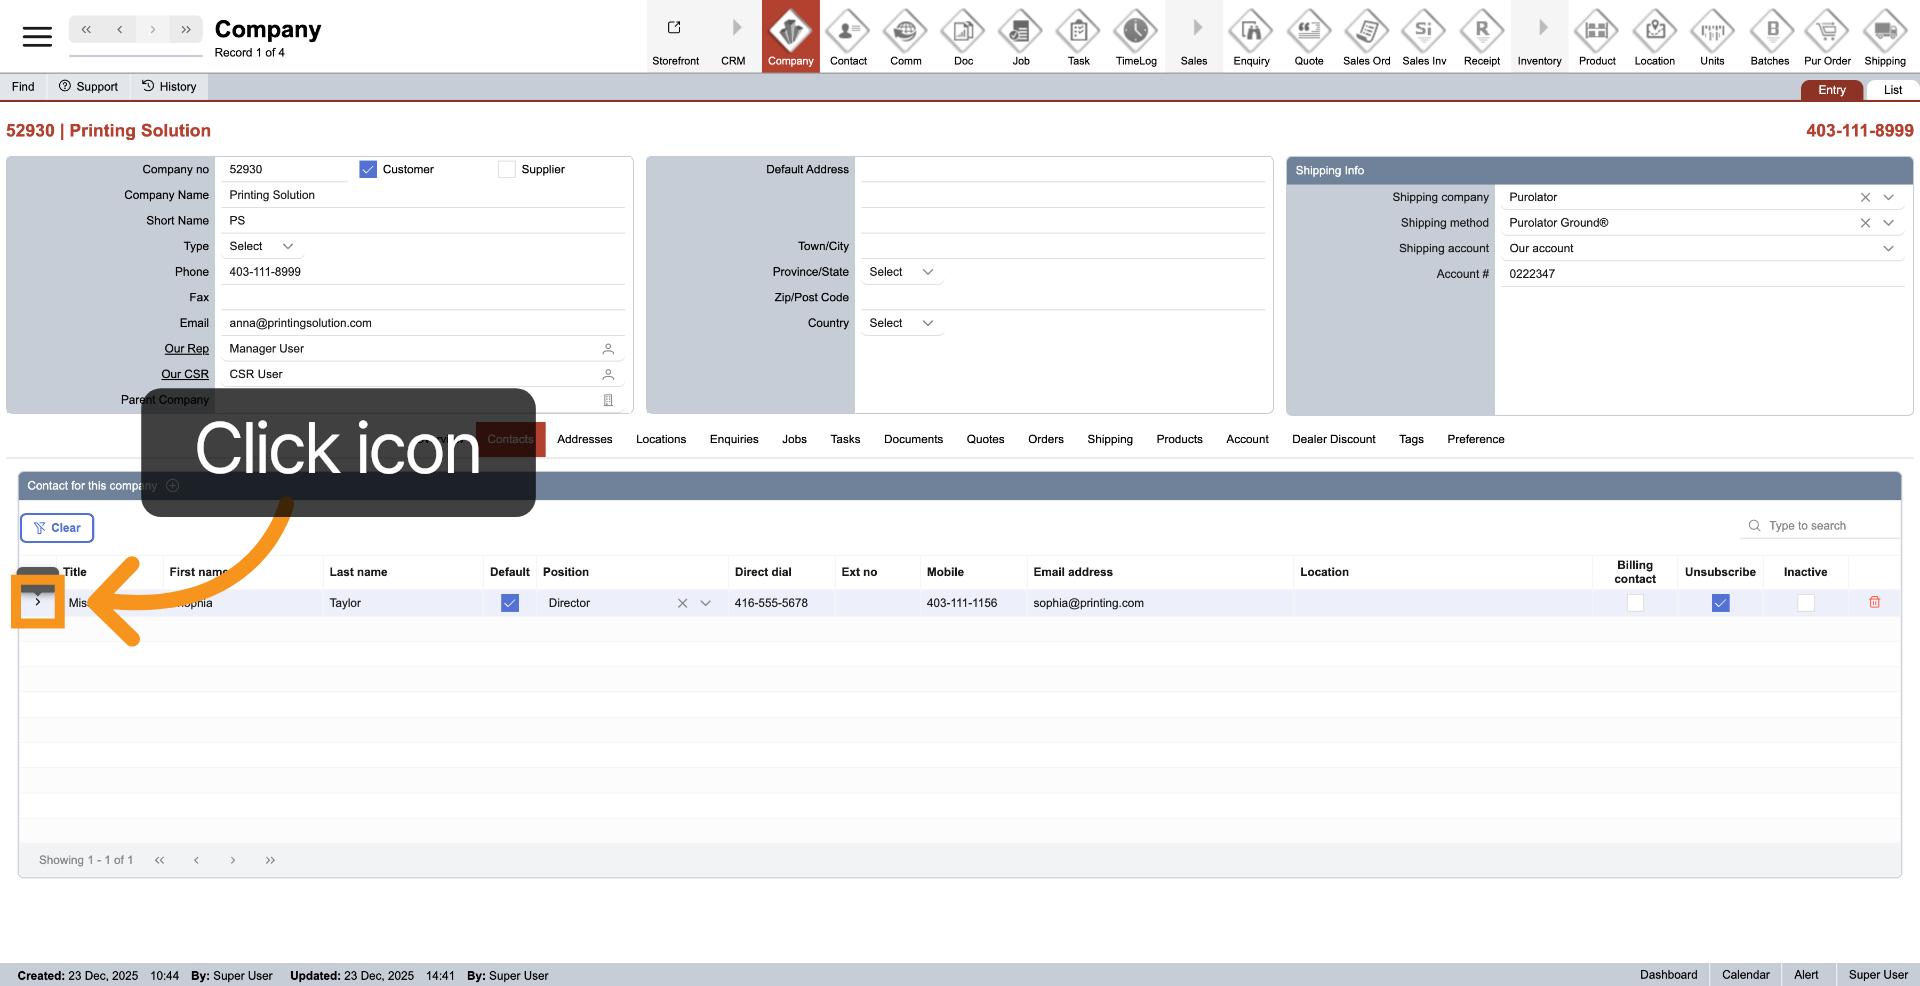Click the contact search field

[x=1825, y=526]
